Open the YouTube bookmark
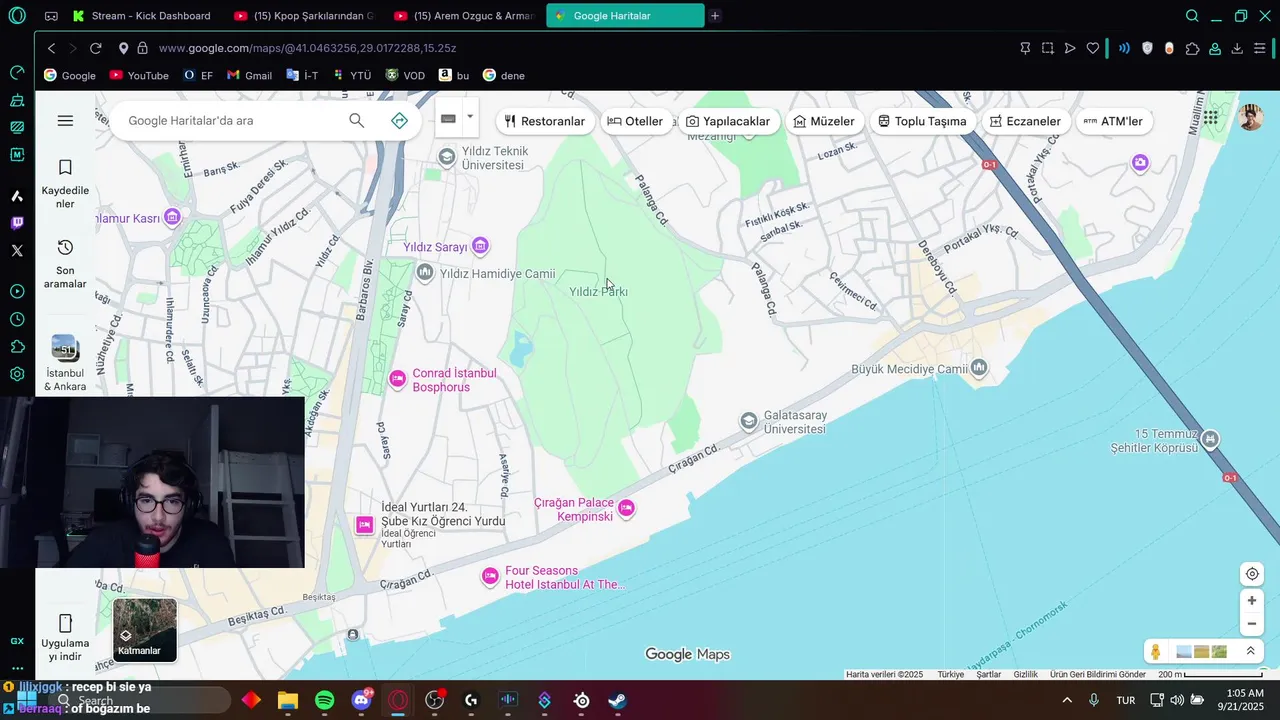This screenshot has height=720, width=1280. pyautogui.click(x=139, y=75)
